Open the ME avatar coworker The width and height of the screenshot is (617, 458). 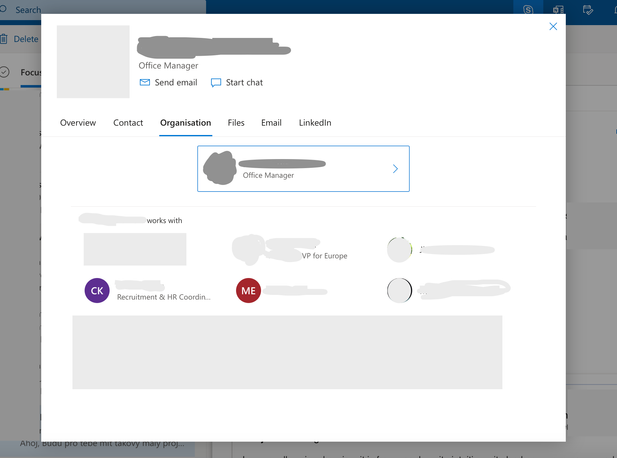(248, 290)
